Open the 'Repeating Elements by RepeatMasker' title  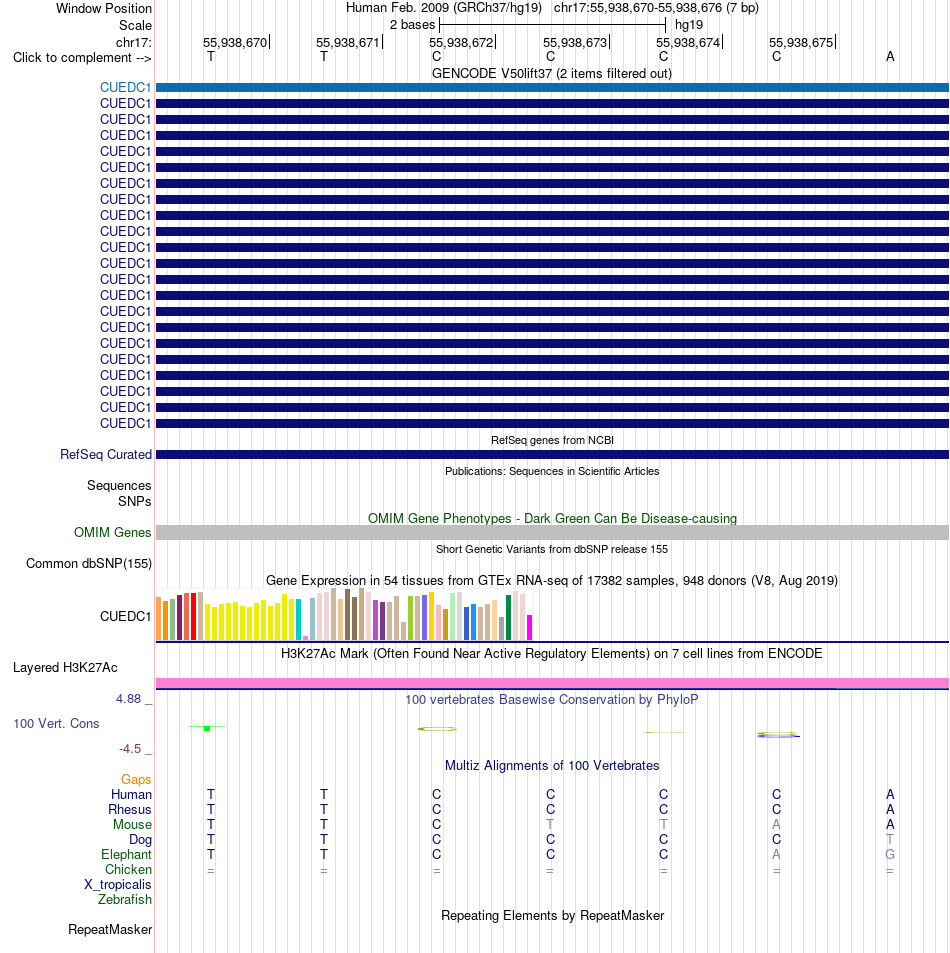(552, 915)
